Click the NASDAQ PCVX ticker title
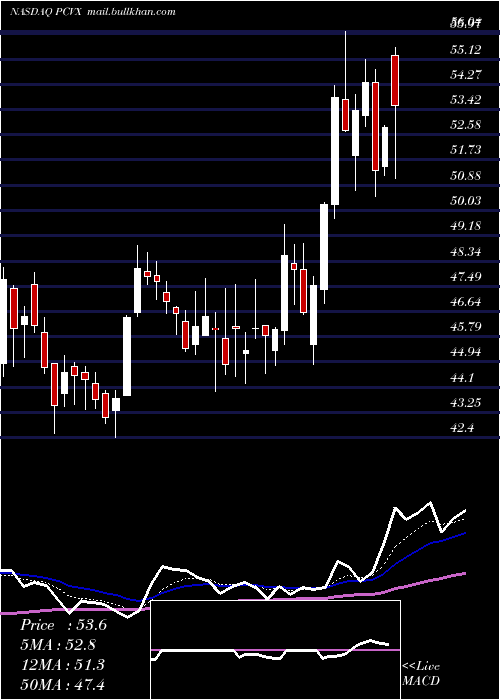Viewport: 500px width, 700px height. (x=45, y=12)
